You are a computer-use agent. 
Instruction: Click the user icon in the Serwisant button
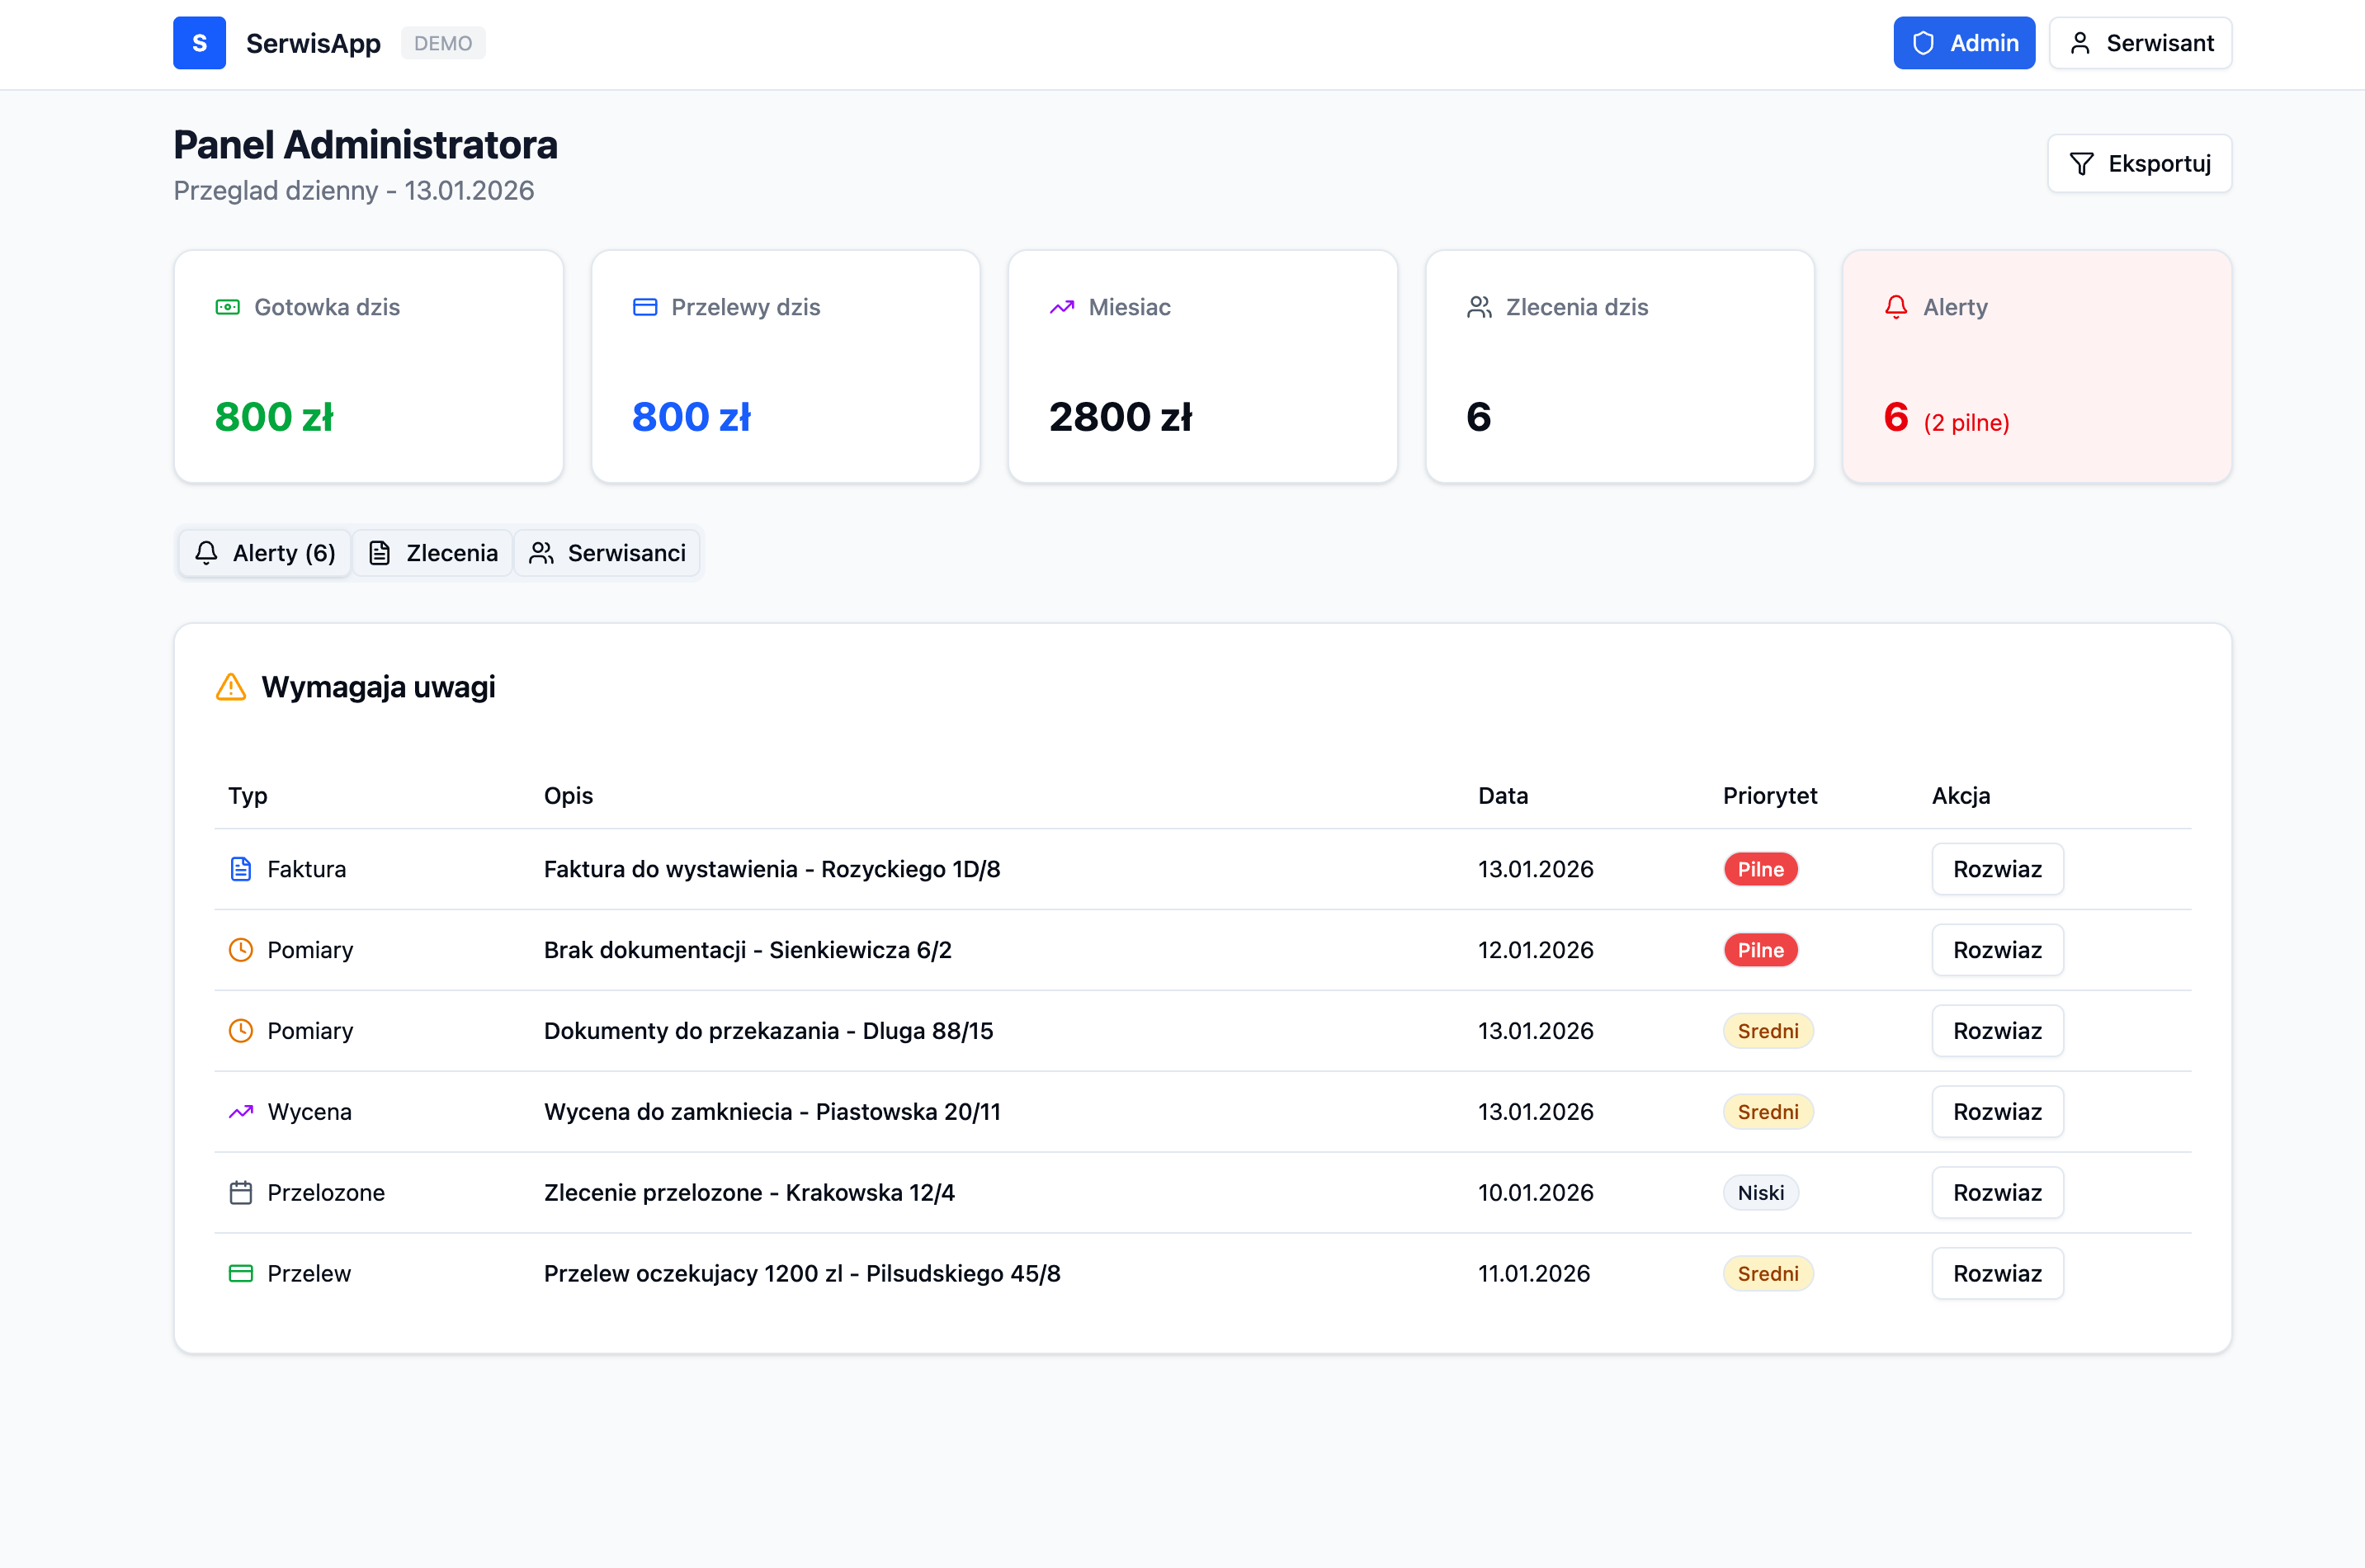coord(2080,43)
